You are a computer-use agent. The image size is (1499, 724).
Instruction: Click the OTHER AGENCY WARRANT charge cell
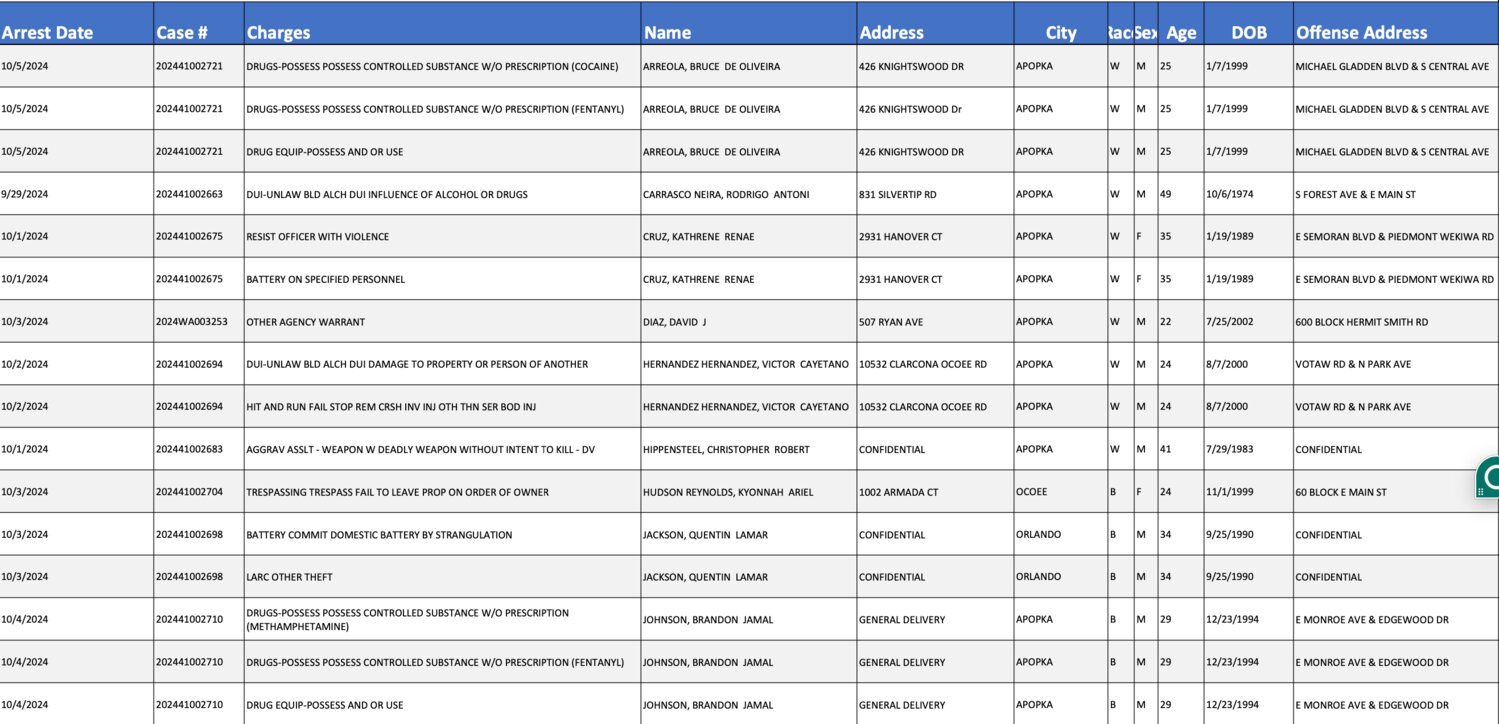(x=442, y=322)
